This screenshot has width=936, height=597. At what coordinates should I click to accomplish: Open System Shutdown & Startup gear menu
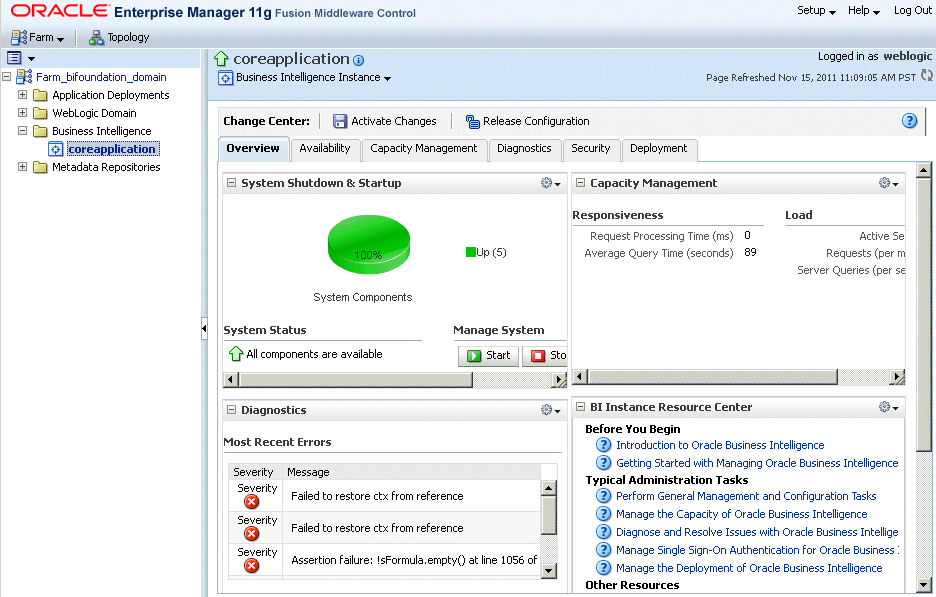tap(550, 183)
